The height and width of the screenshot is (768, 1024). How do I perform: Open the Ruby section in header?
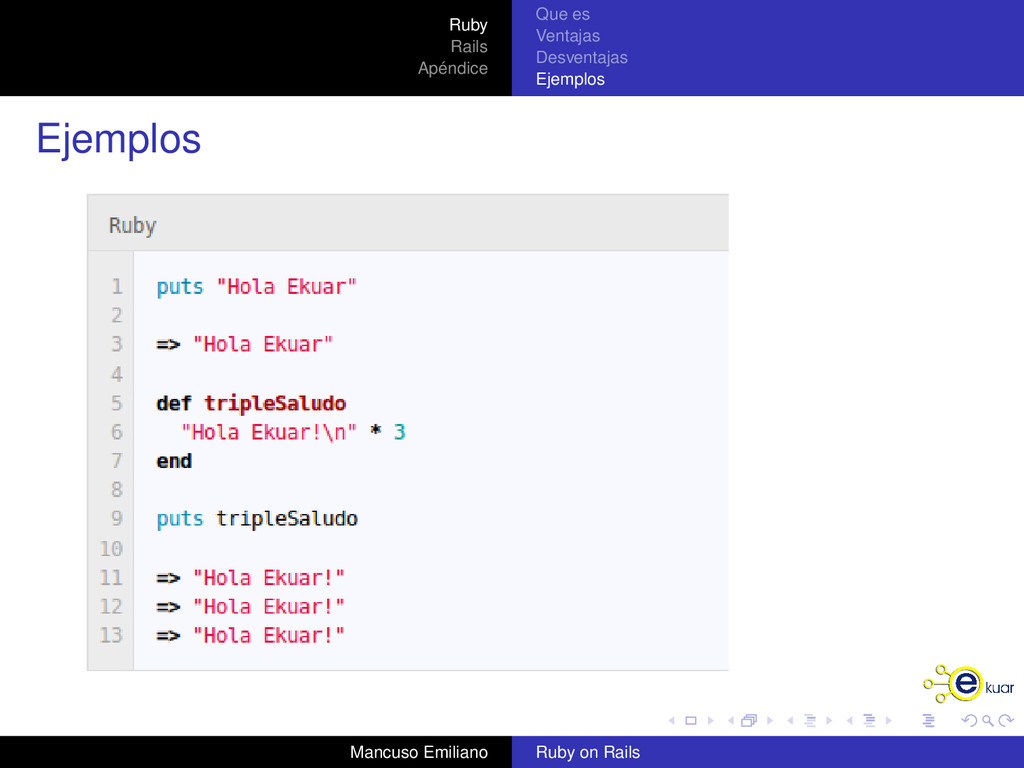pyautogui.click(x=468, y=25)
